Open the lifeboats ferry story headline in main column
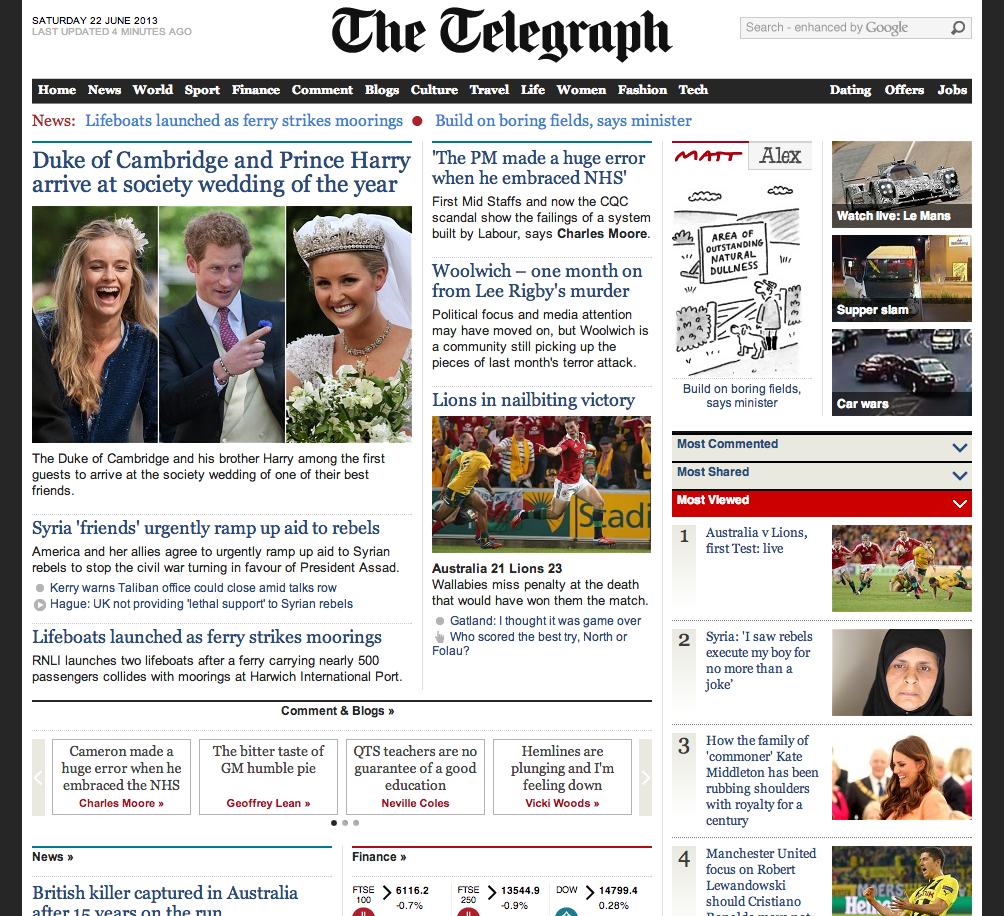 click(207, 637)
